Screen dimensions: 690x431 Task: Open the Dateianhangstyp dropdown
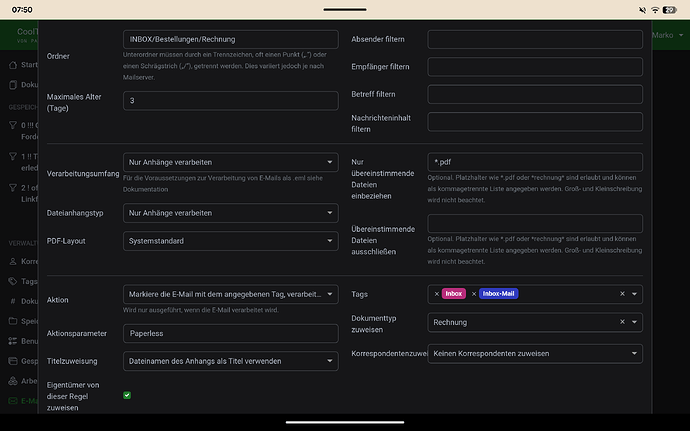(231, 213)
